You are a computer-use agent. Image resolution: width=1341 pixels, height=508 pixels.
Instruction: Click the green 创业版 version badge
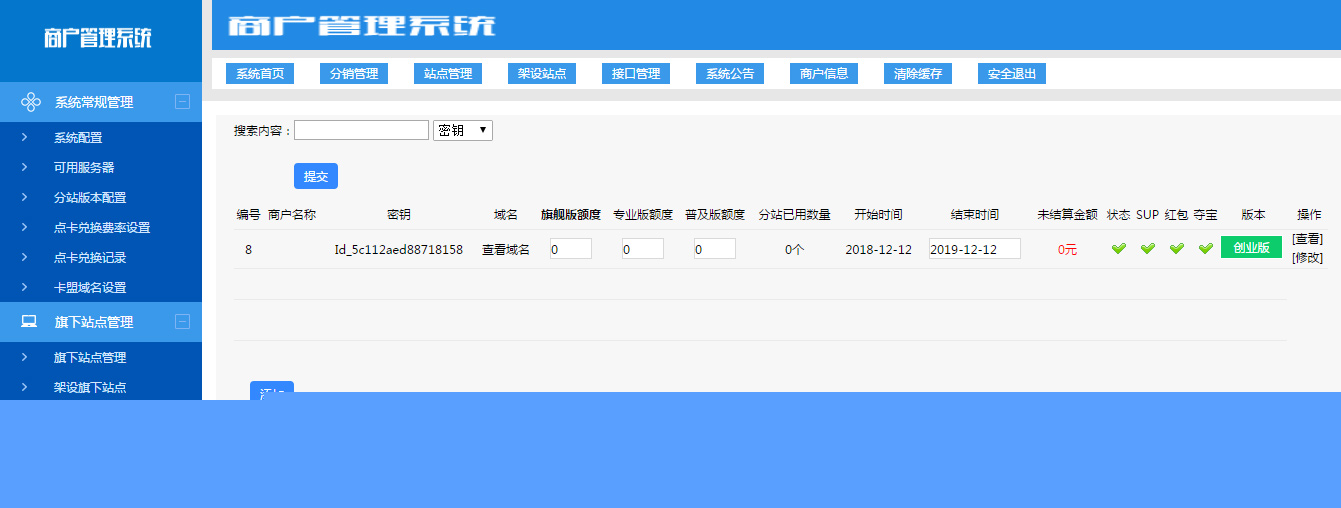(1250, 248)
